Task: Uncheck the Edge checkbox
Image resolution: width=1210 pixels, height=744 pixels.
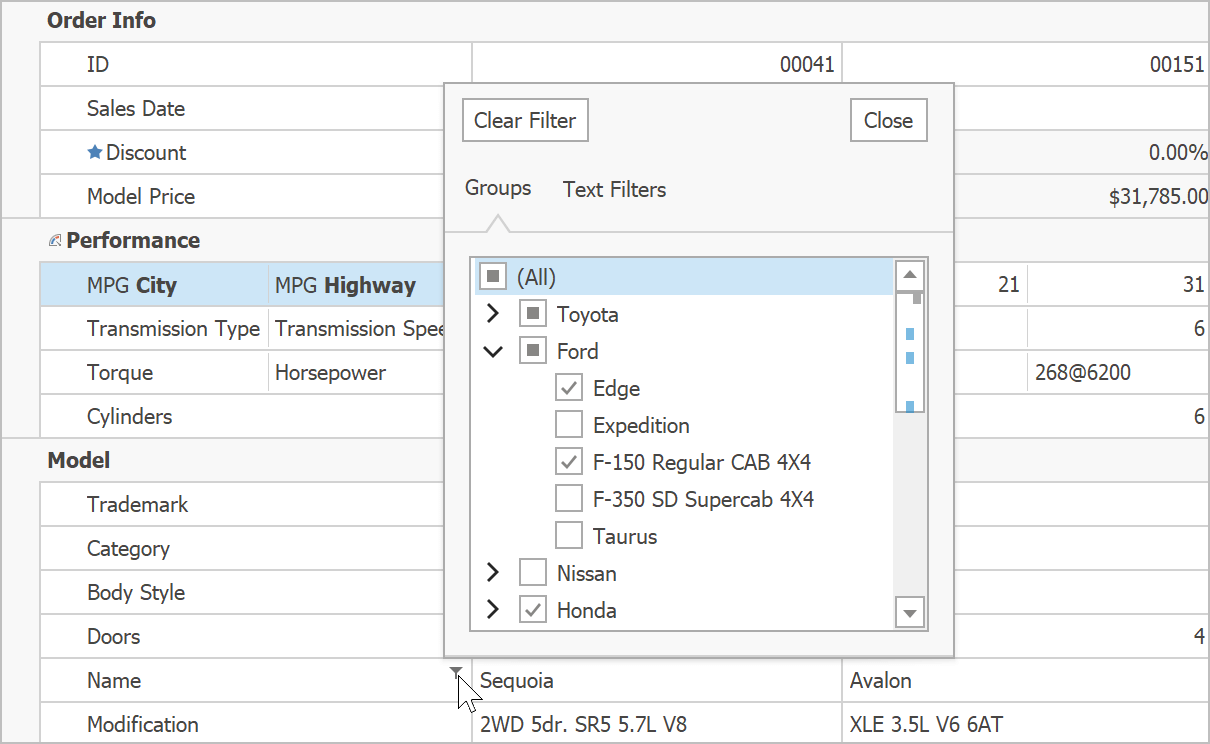Action: [x=569, y=388]
